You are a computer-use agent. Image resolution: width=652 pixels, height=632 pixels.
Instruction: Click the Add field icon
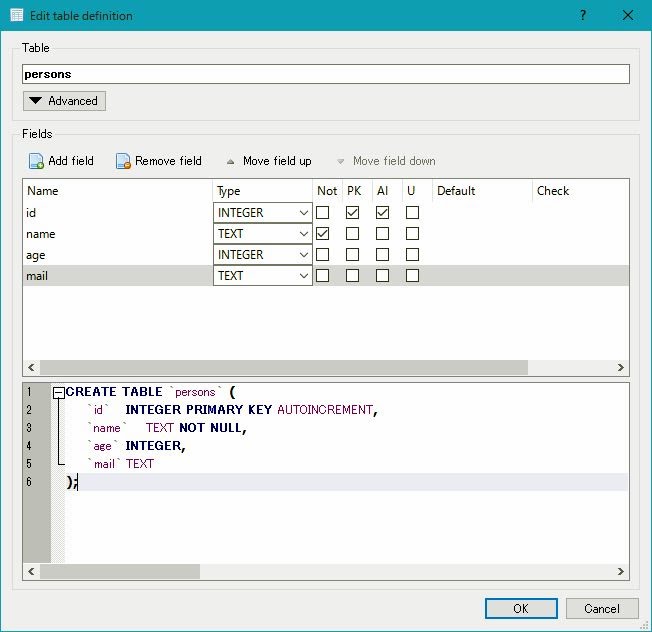pos(36,161)
